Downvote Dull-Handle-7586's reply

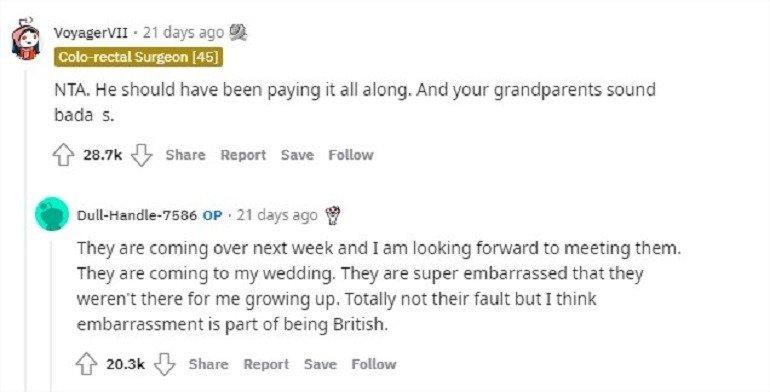[165, 365]
